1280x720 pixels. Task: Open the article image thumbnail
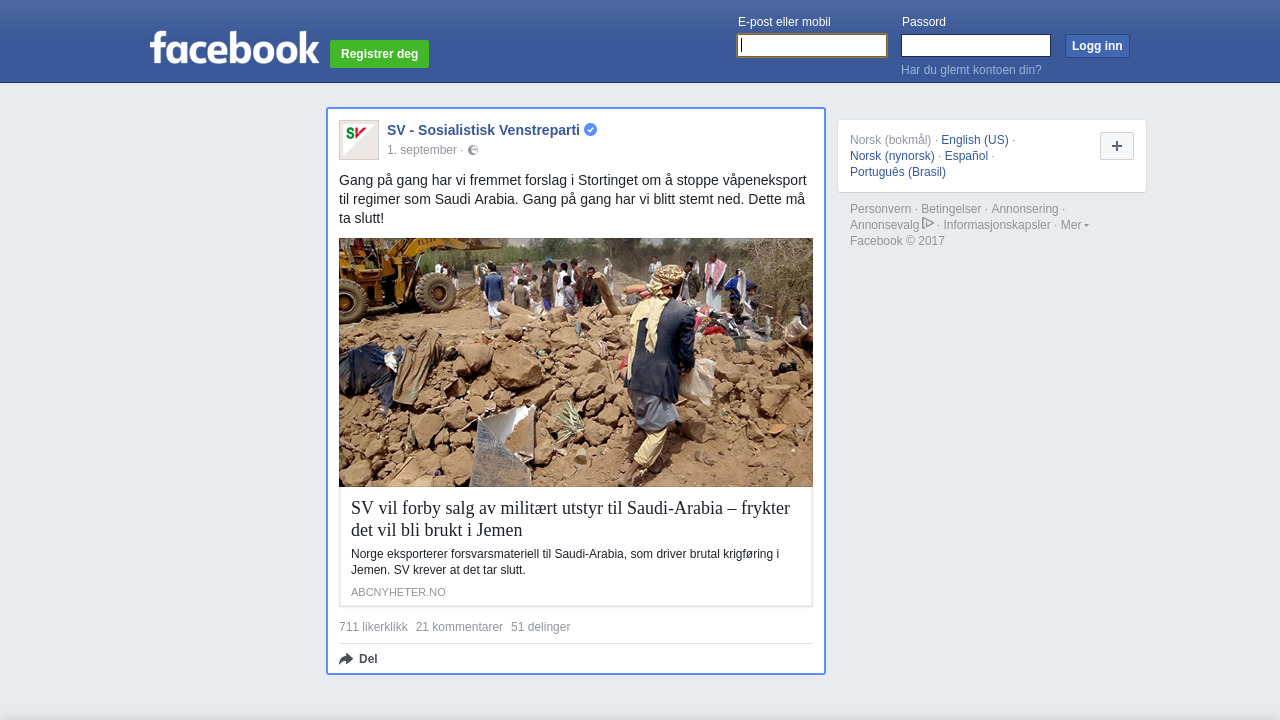(x=576, y=362)
